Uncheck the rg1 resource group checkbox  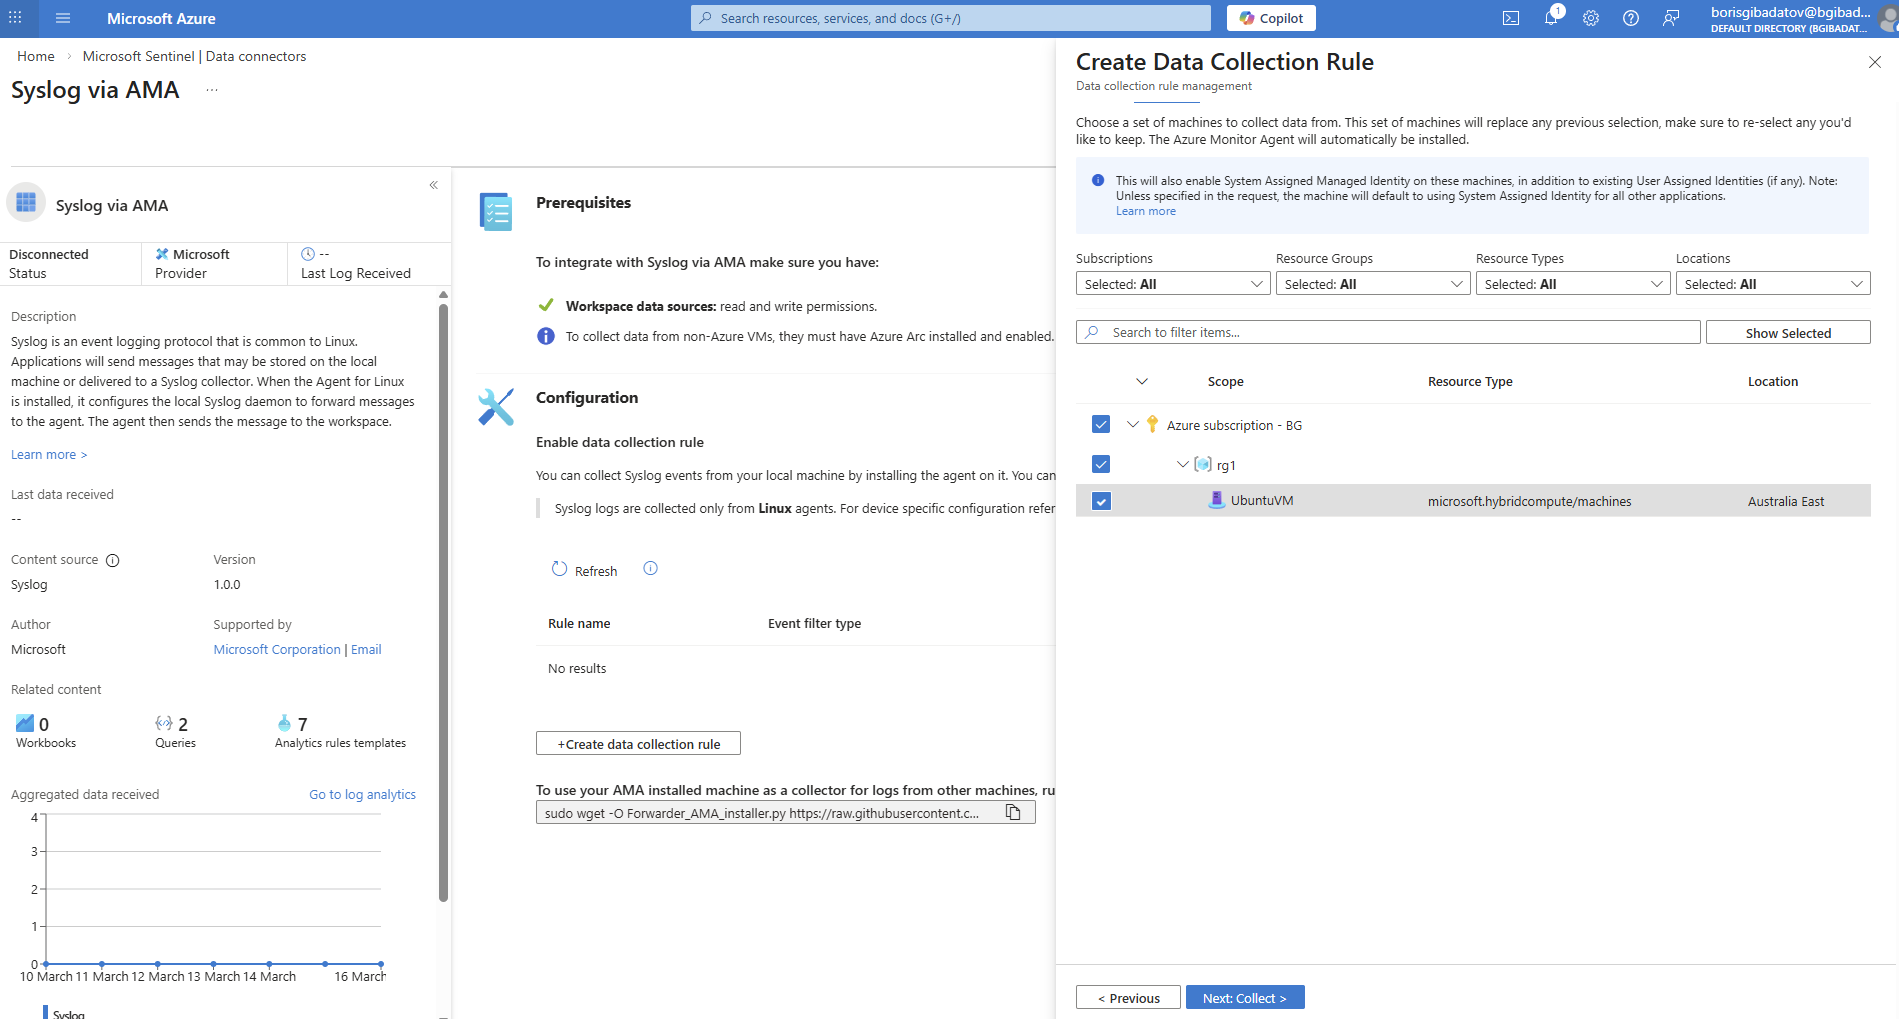click(x=1101, y=464)
